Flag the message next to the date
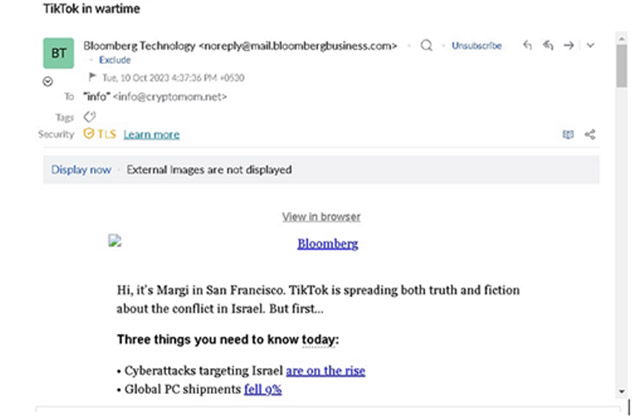 point(93,77)
